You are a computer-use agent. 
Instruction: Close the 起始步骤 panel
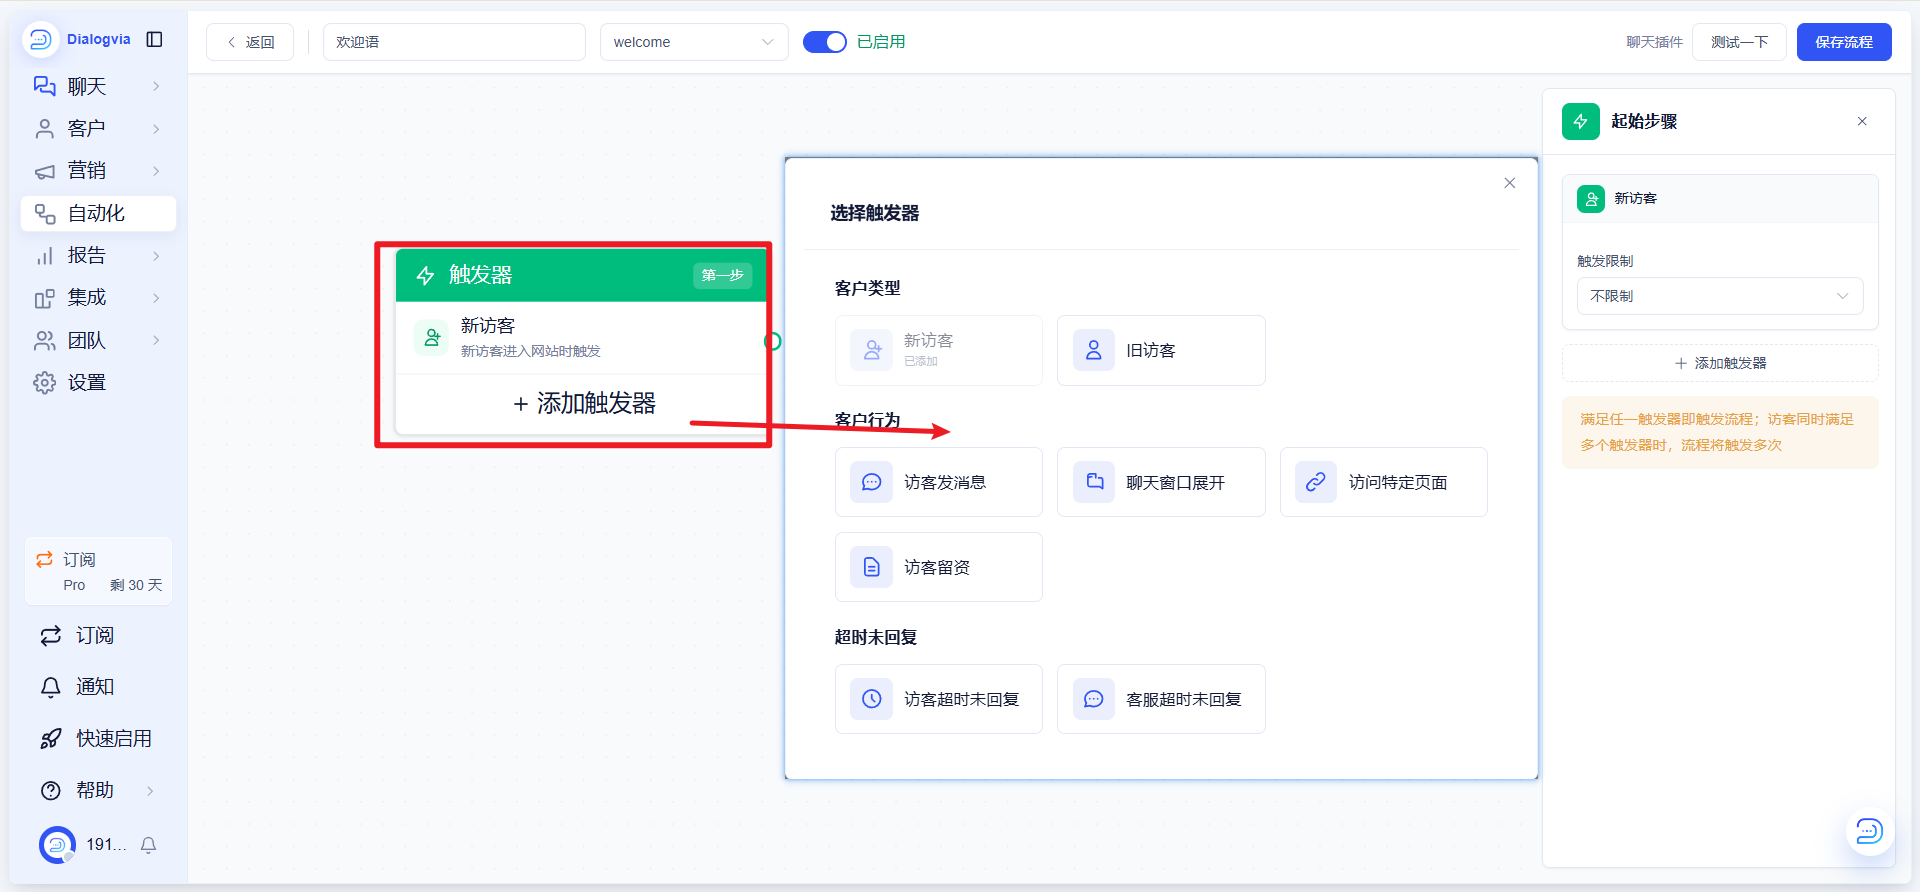[x=1862, y=121]
